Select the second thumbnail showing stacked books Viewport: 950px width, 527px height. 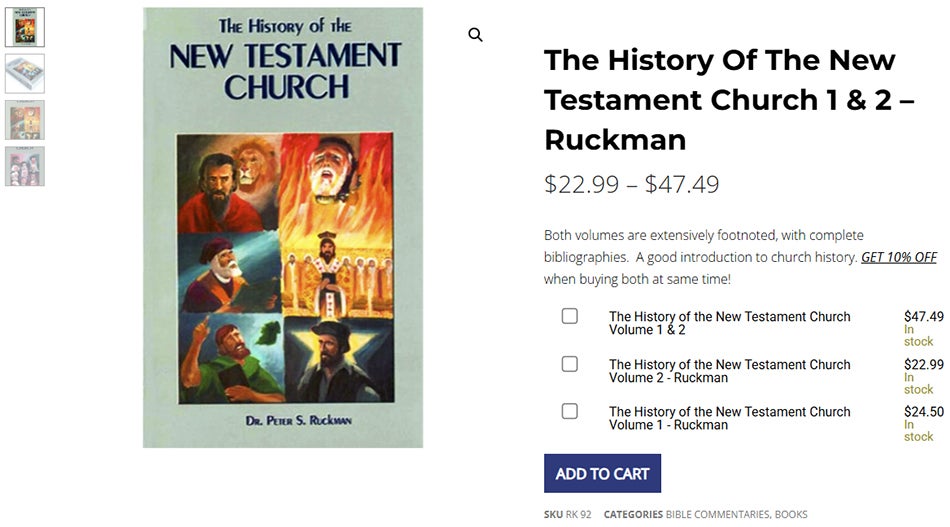pyautogui.click(x=25, y=73)
